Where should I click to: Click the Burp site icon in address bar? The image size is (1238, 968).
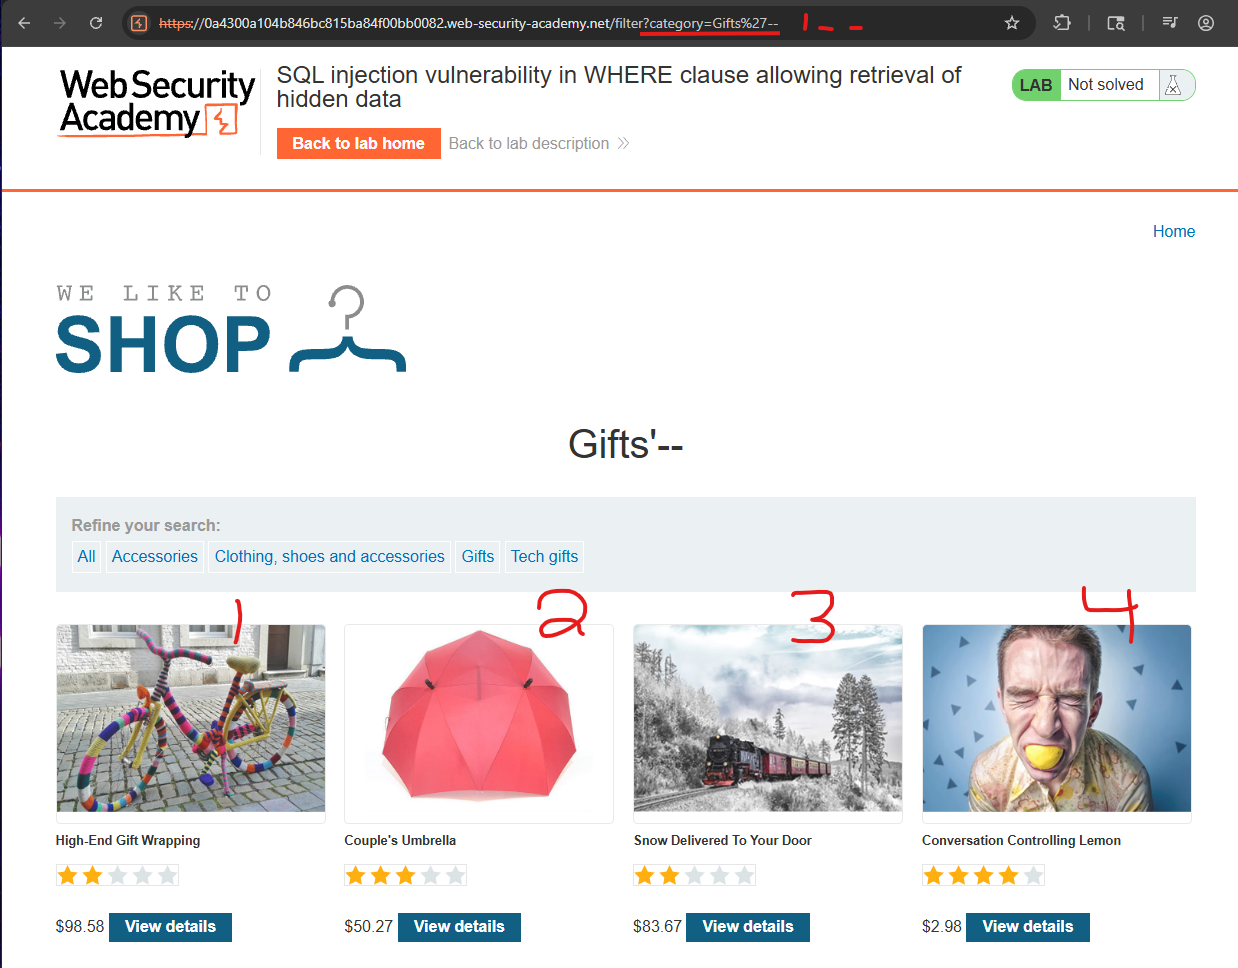click(x=140, y=23)
